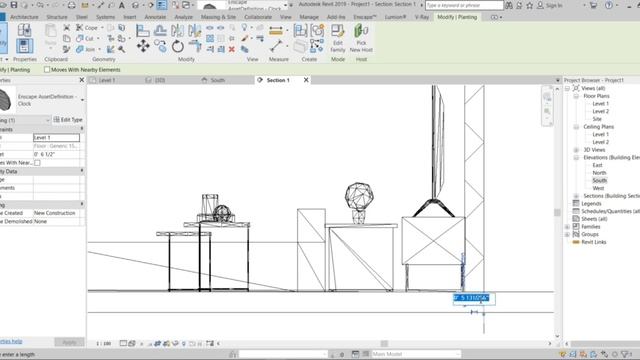This screenshot has width=640, height=360.
Task: Select the Offset tool in Modify panel
Action: (160, 30)
